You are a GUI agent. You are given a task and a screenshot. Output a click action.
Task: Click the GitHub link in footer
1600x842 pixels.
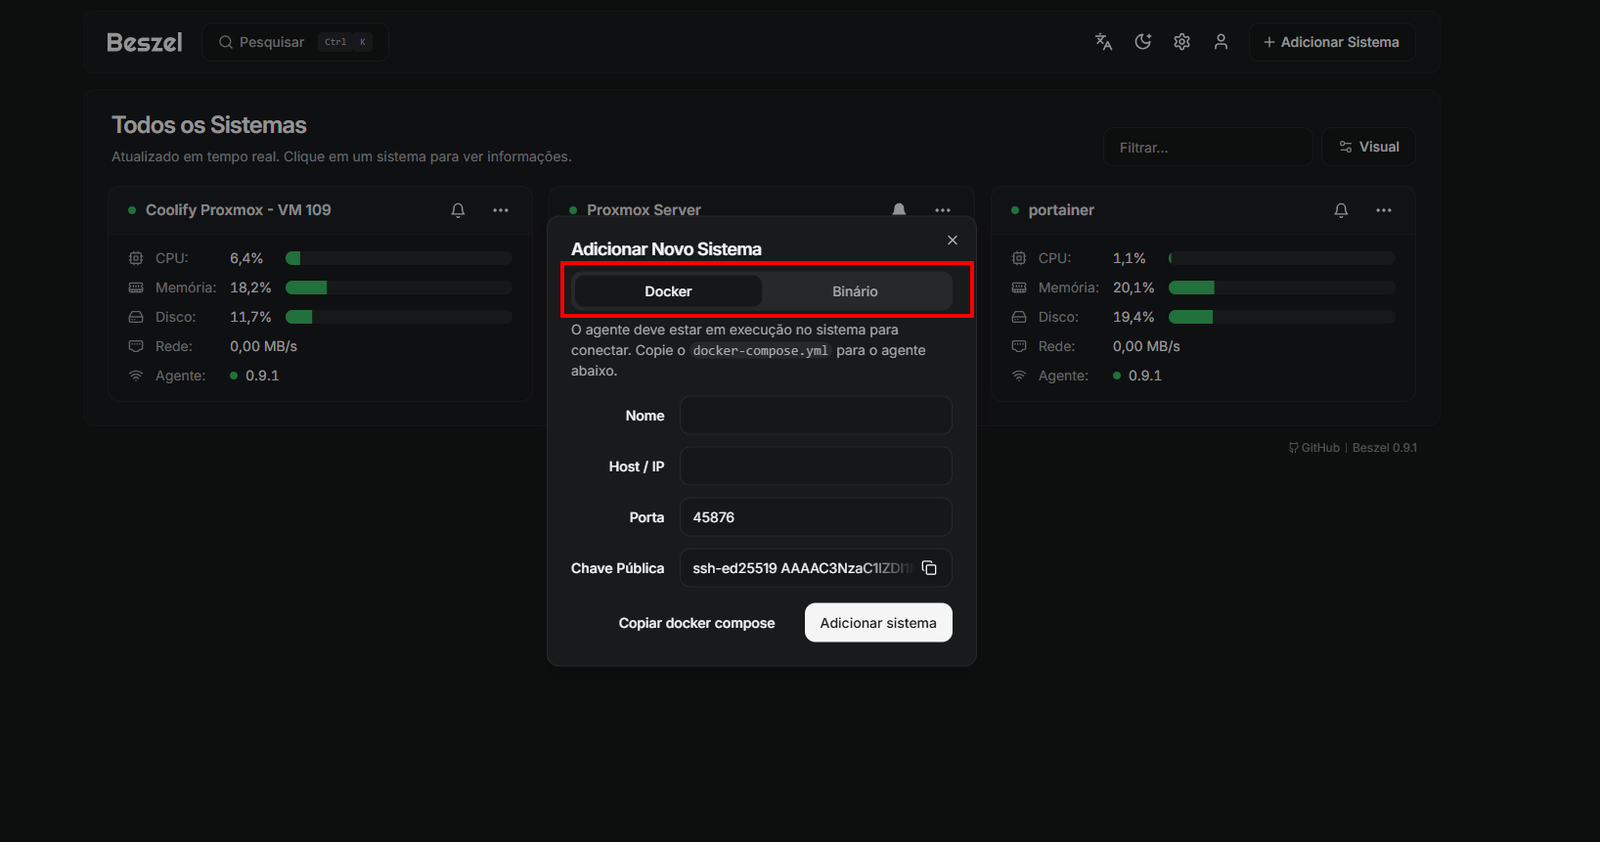coord(1315,448)
